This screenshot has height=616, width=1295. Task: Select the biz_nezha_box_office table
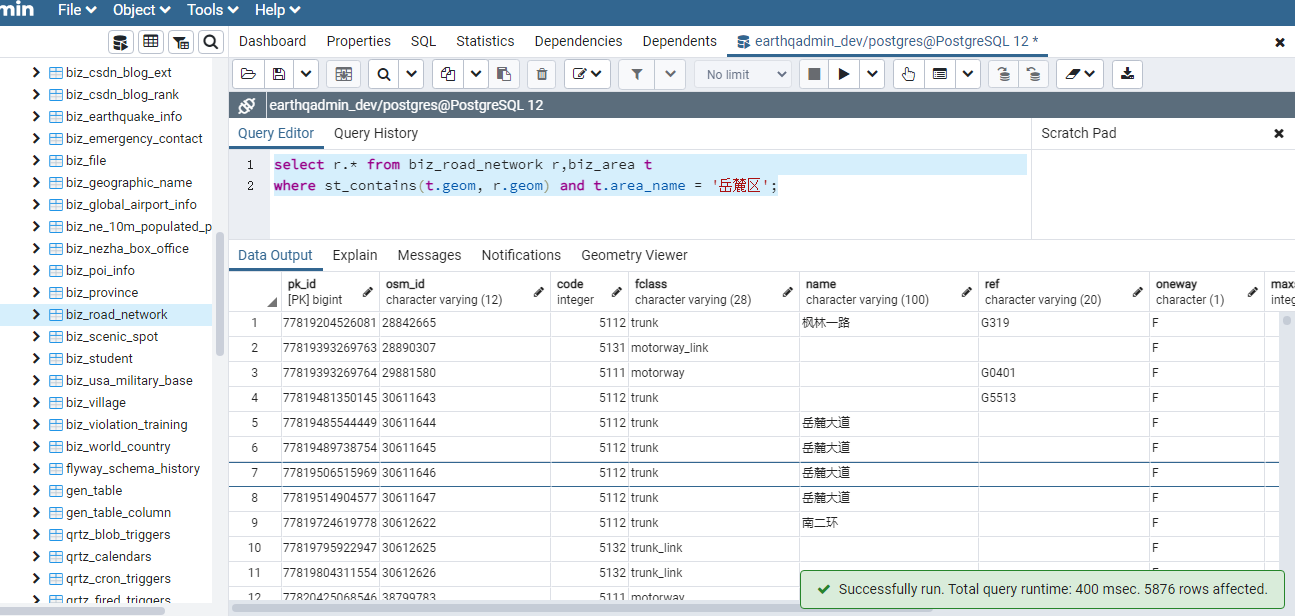coord(127,248)
